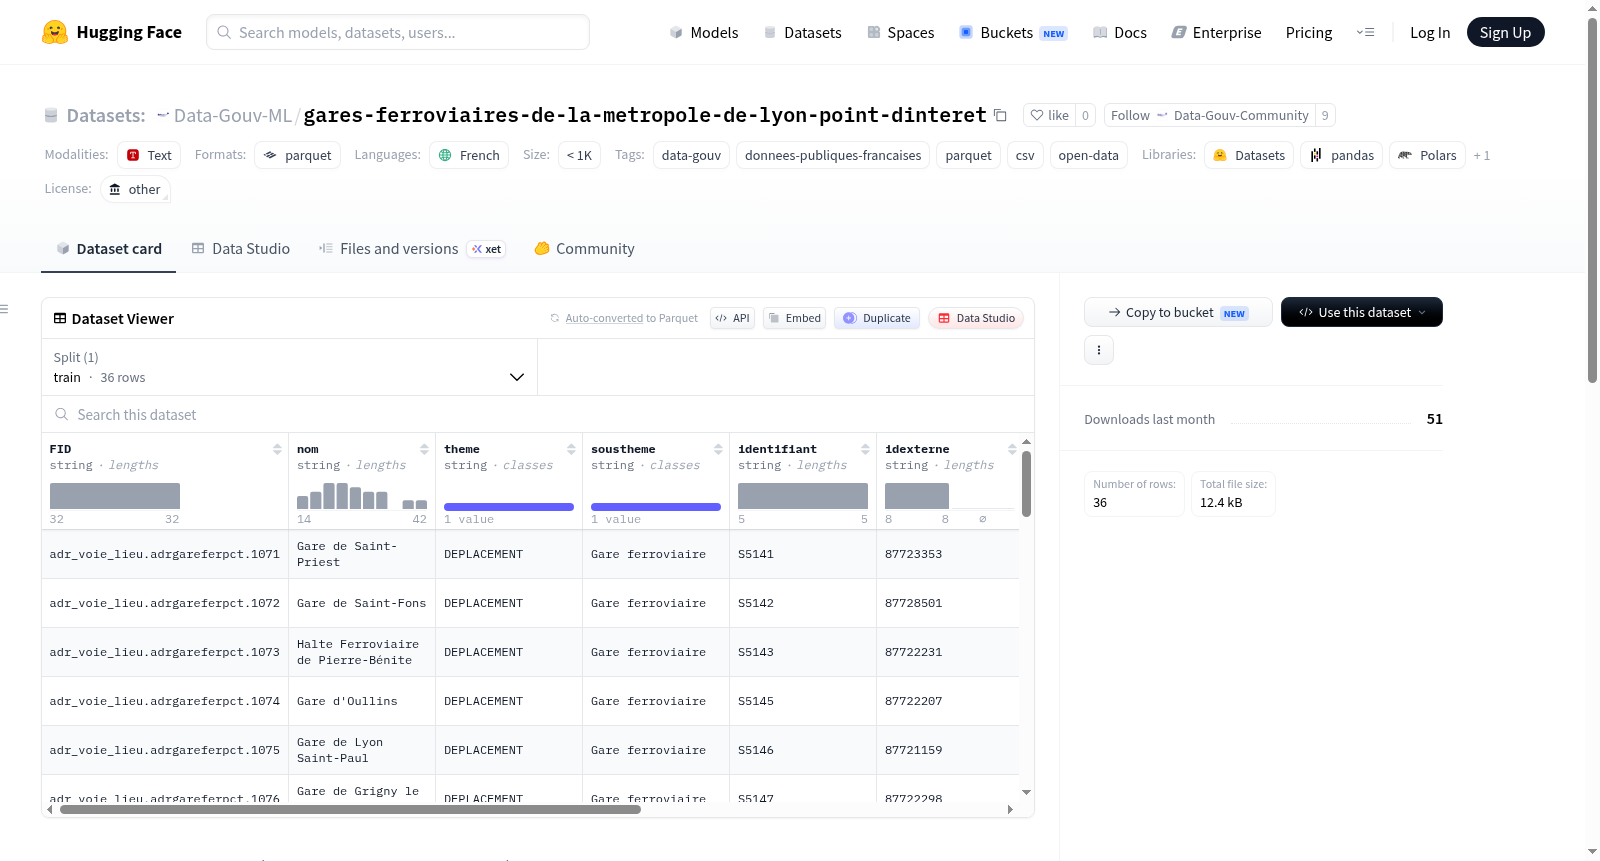Viewport: 1600px width, 861px height.
Task: Open Data Studio from the viewer header
Action: click(x=976, y=318)
